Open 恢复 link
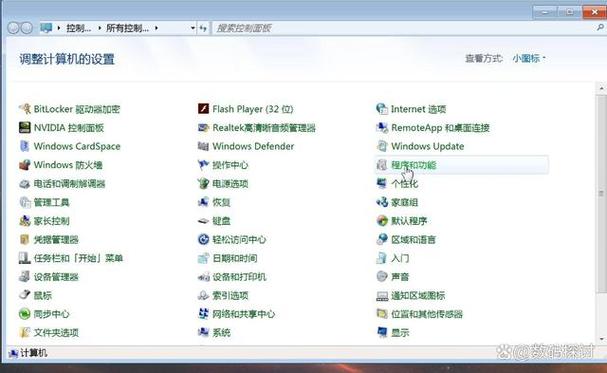The width and height of the screenshot is (607, 373). [221, 202]
